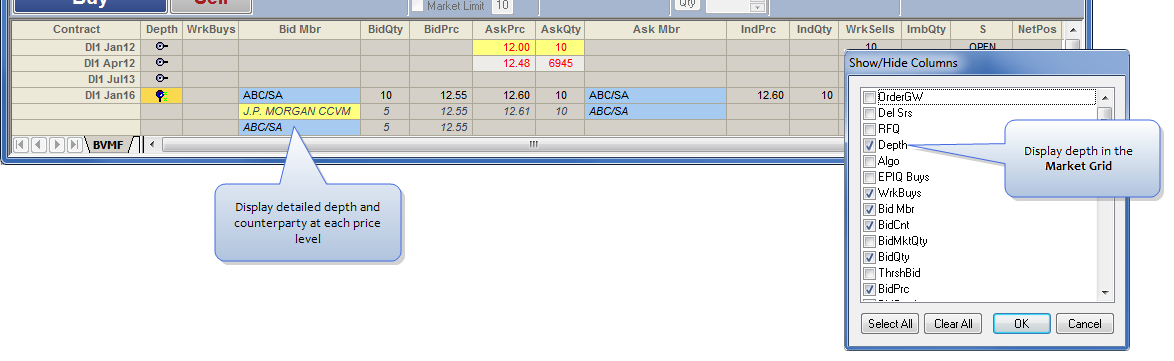The height and width of the screenshot is (361, 1174).
Task: Click the NetPos column header
Action: tap(1037, 30)
